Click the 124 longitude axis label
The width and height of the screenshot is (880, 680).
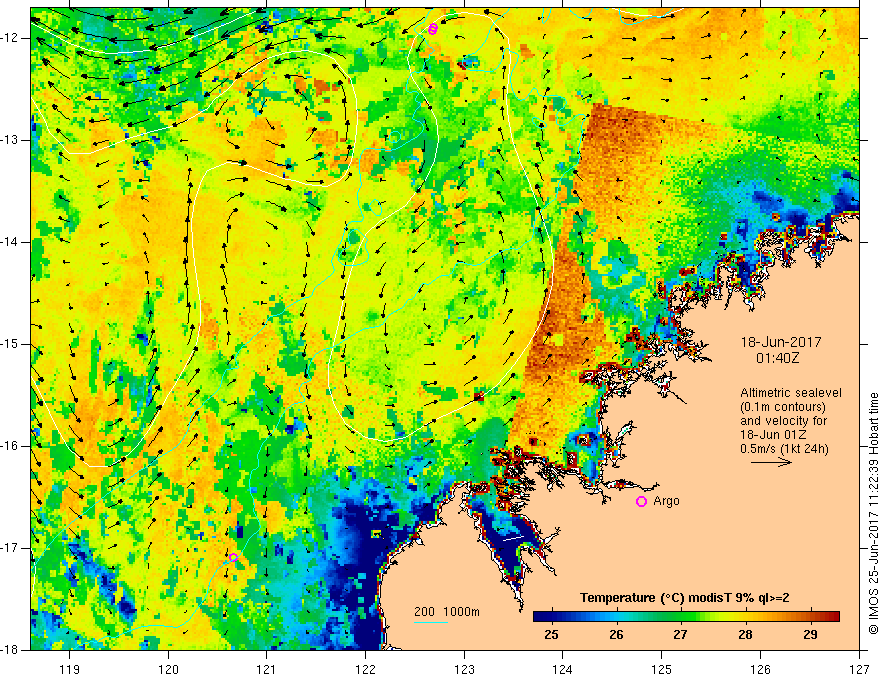(563, 669)
